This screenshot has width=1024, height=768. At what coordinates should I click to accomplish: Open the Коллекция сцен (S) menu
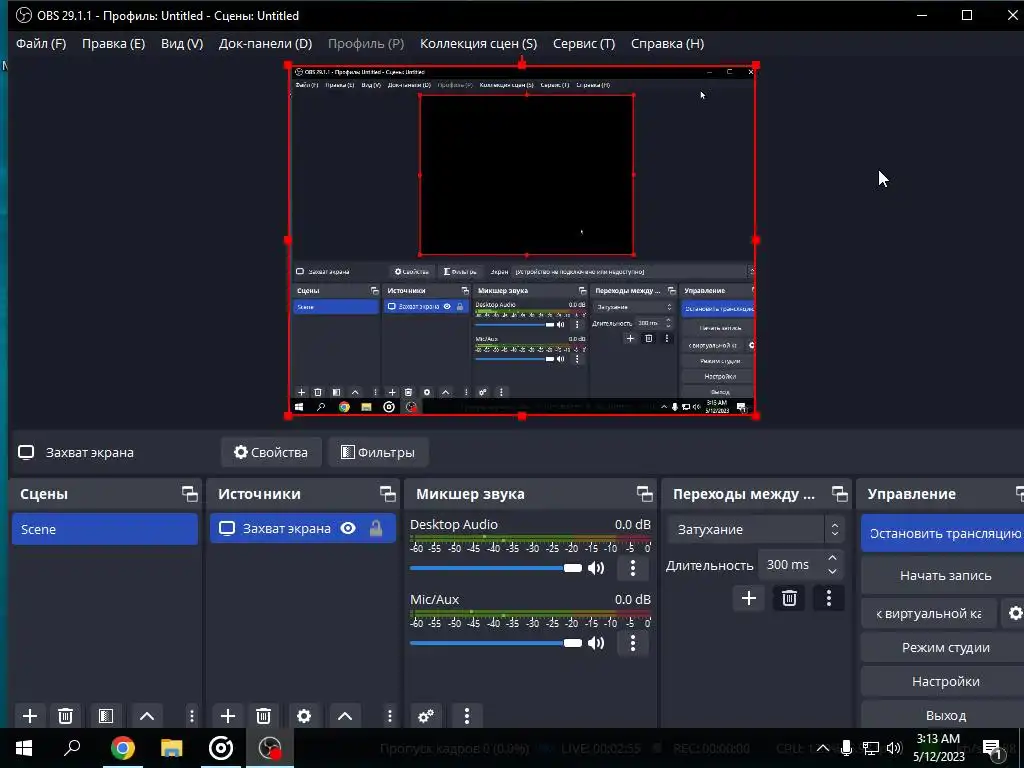(478, 44)
